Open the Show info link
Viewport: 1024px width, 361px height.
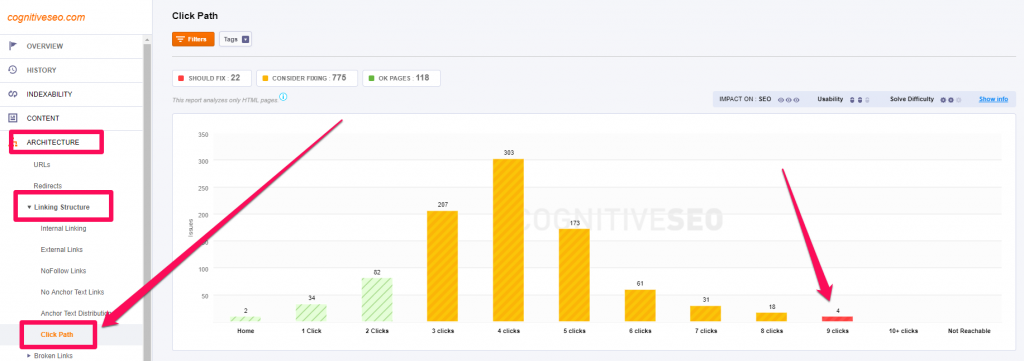coord(993,99)
